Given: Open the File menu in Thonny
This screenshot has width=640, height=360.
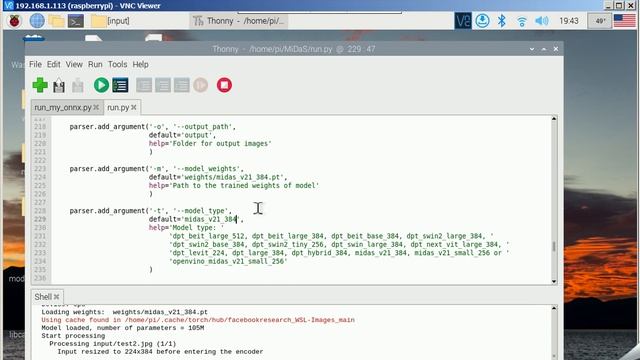Looking at the screenshot, I should coord(35,64).
